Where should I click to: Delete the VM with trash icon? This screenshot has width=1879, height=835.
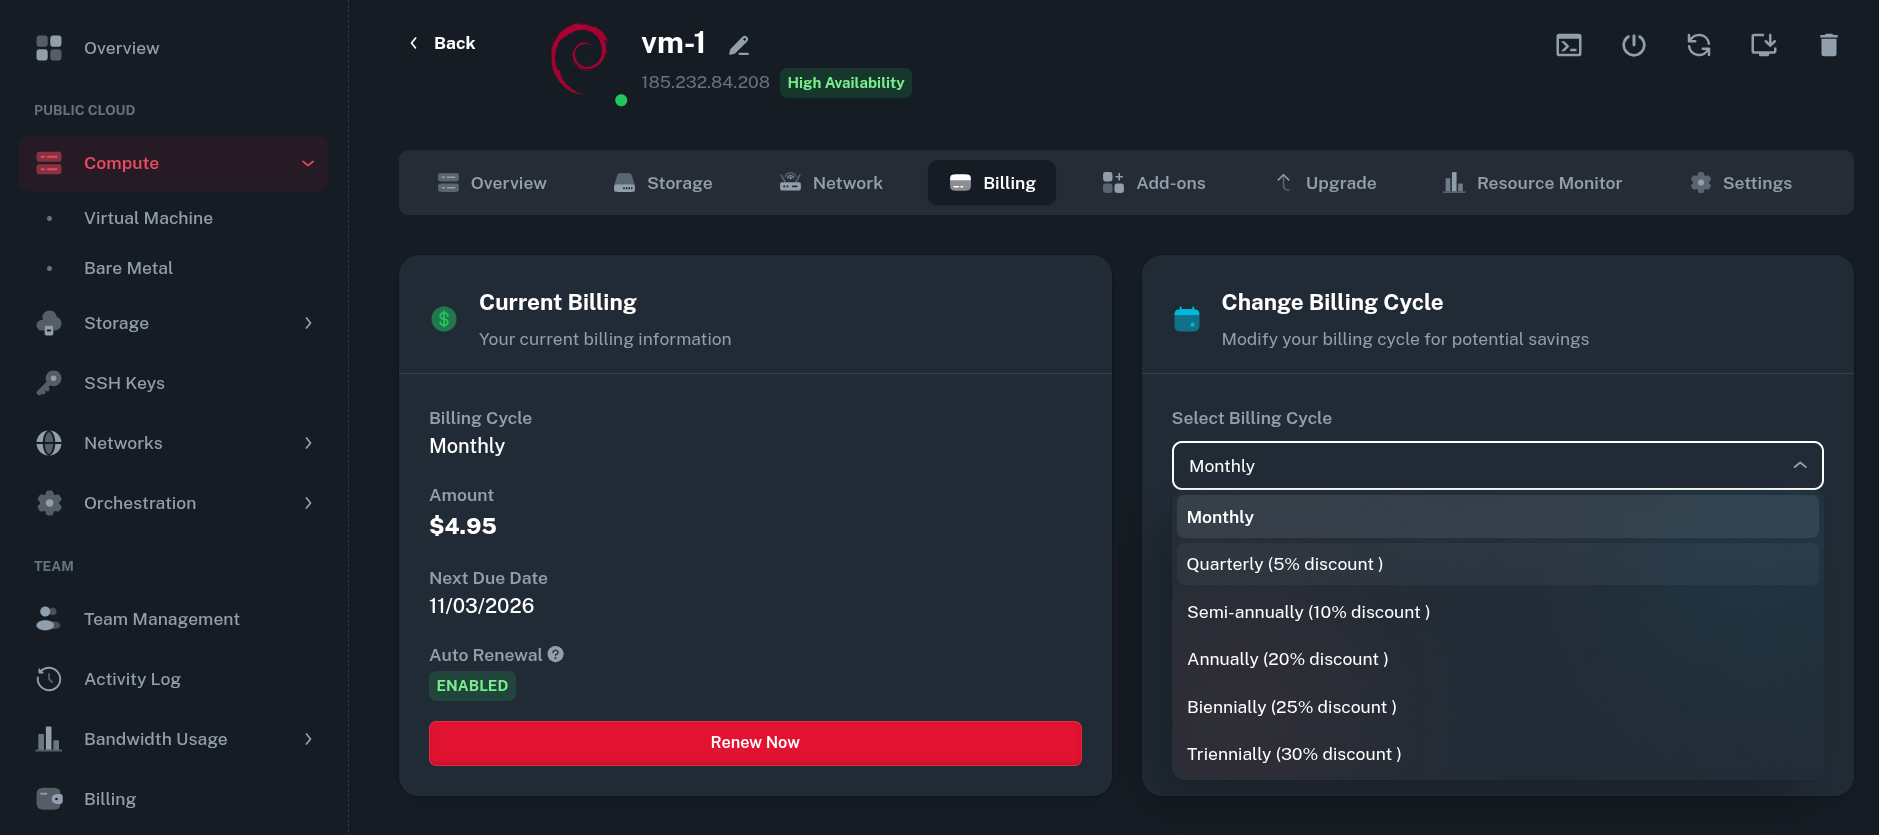1828,45
